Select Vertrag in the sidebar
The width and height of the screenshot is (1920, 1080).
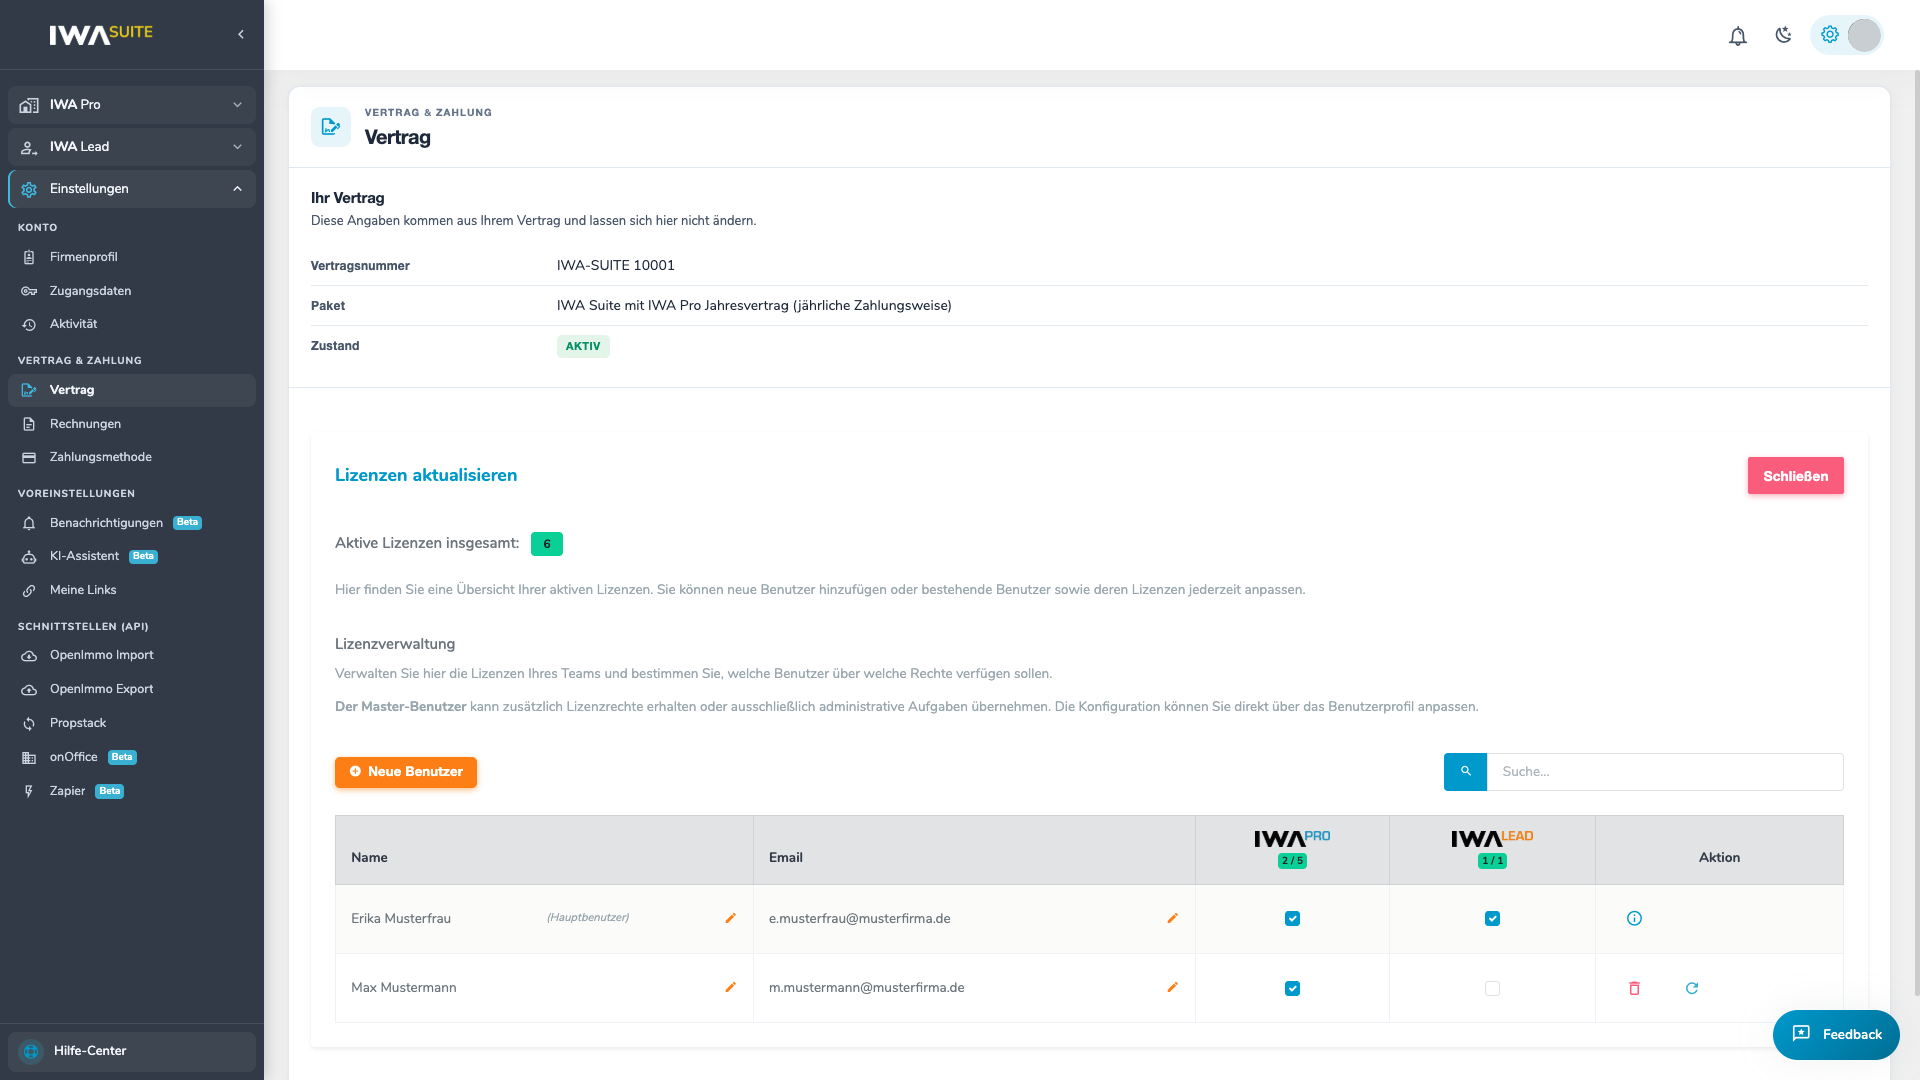132,390
